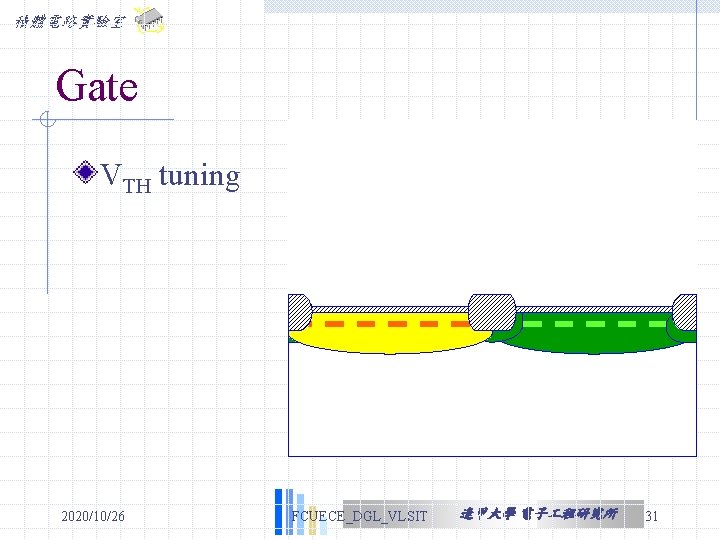Image resolution: width=720 pixels, height=540 pixels.
Task: Click the blue bar graphic in footer
Action: [x=301, y=512]
